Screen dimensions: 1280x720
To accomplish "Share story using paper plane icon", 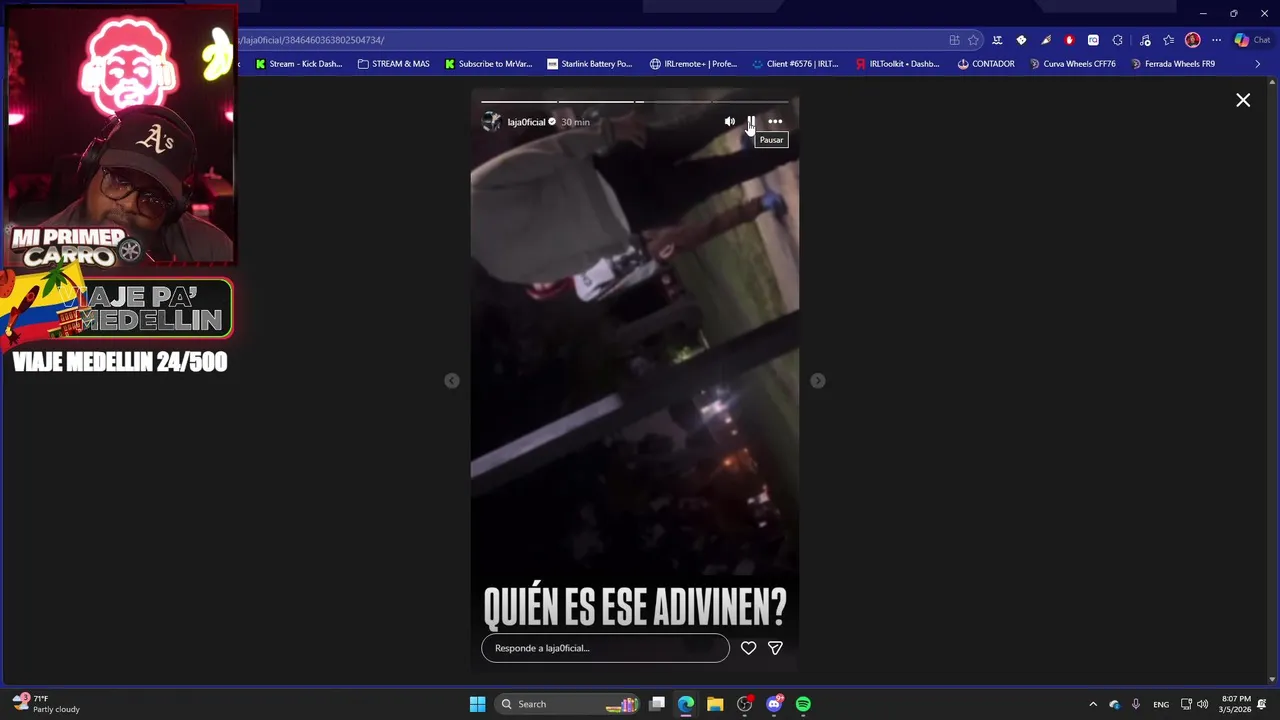I will (775, 648).
